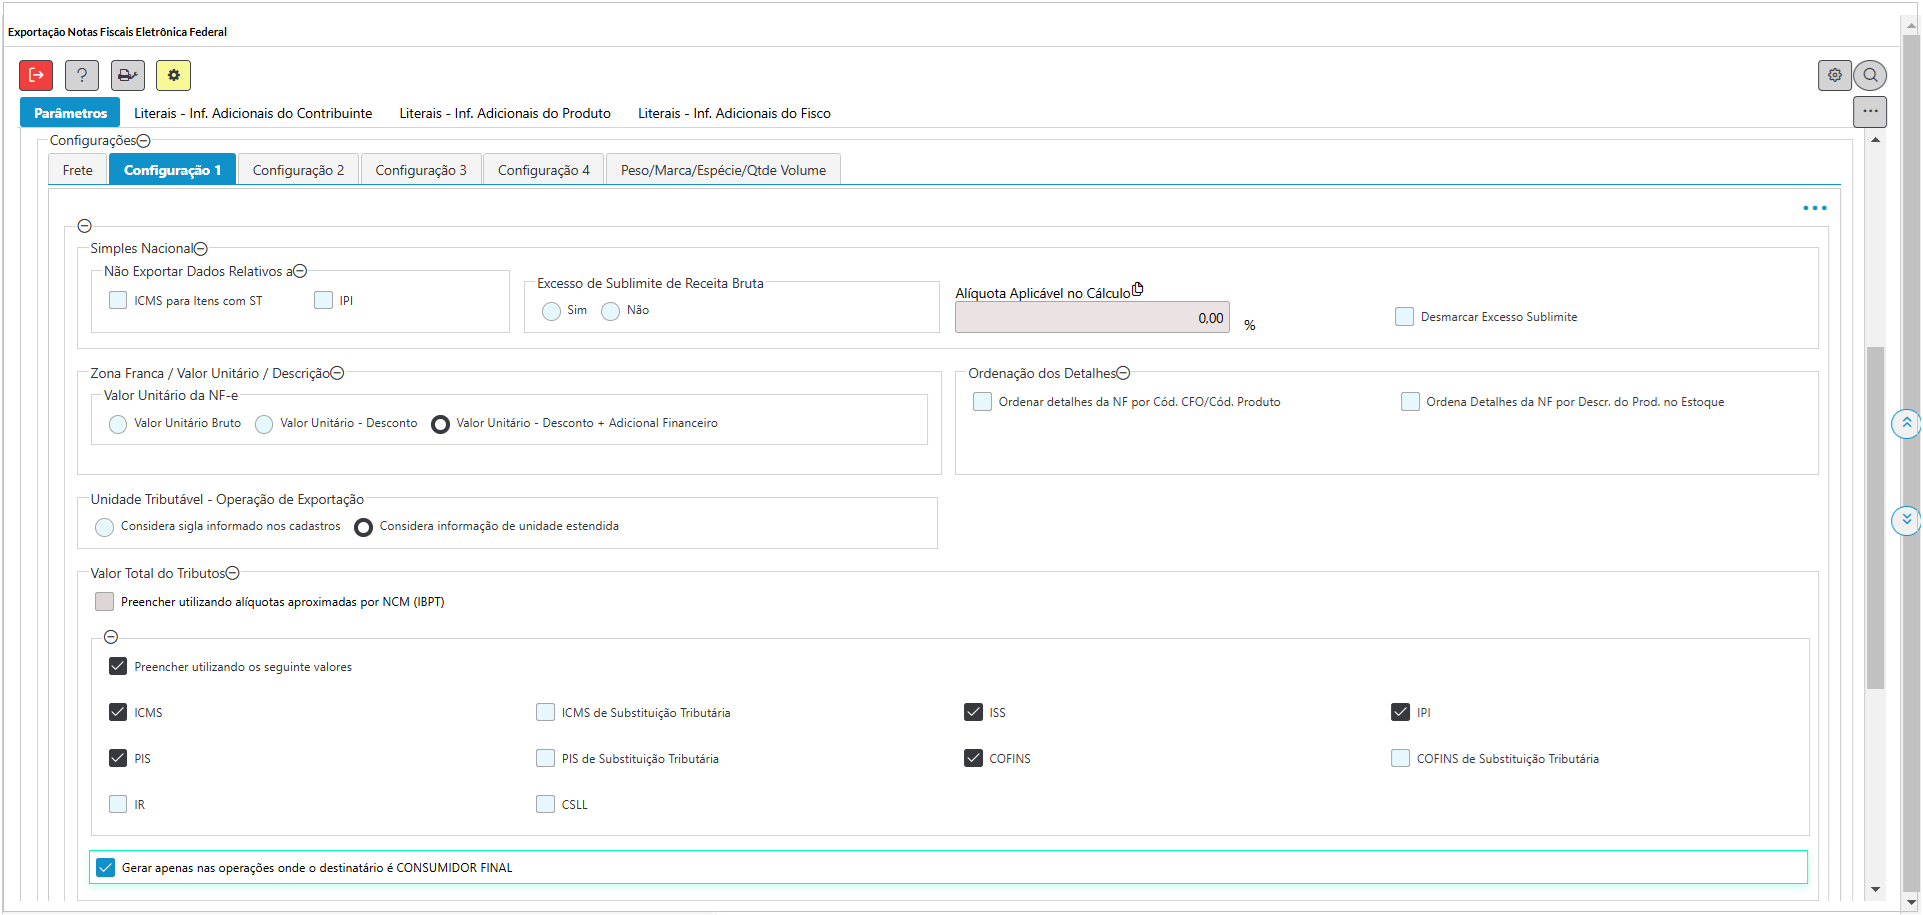Click the magnifier search icon
The width and height of the screenshot is (1923, 915).
point(1870,75)
